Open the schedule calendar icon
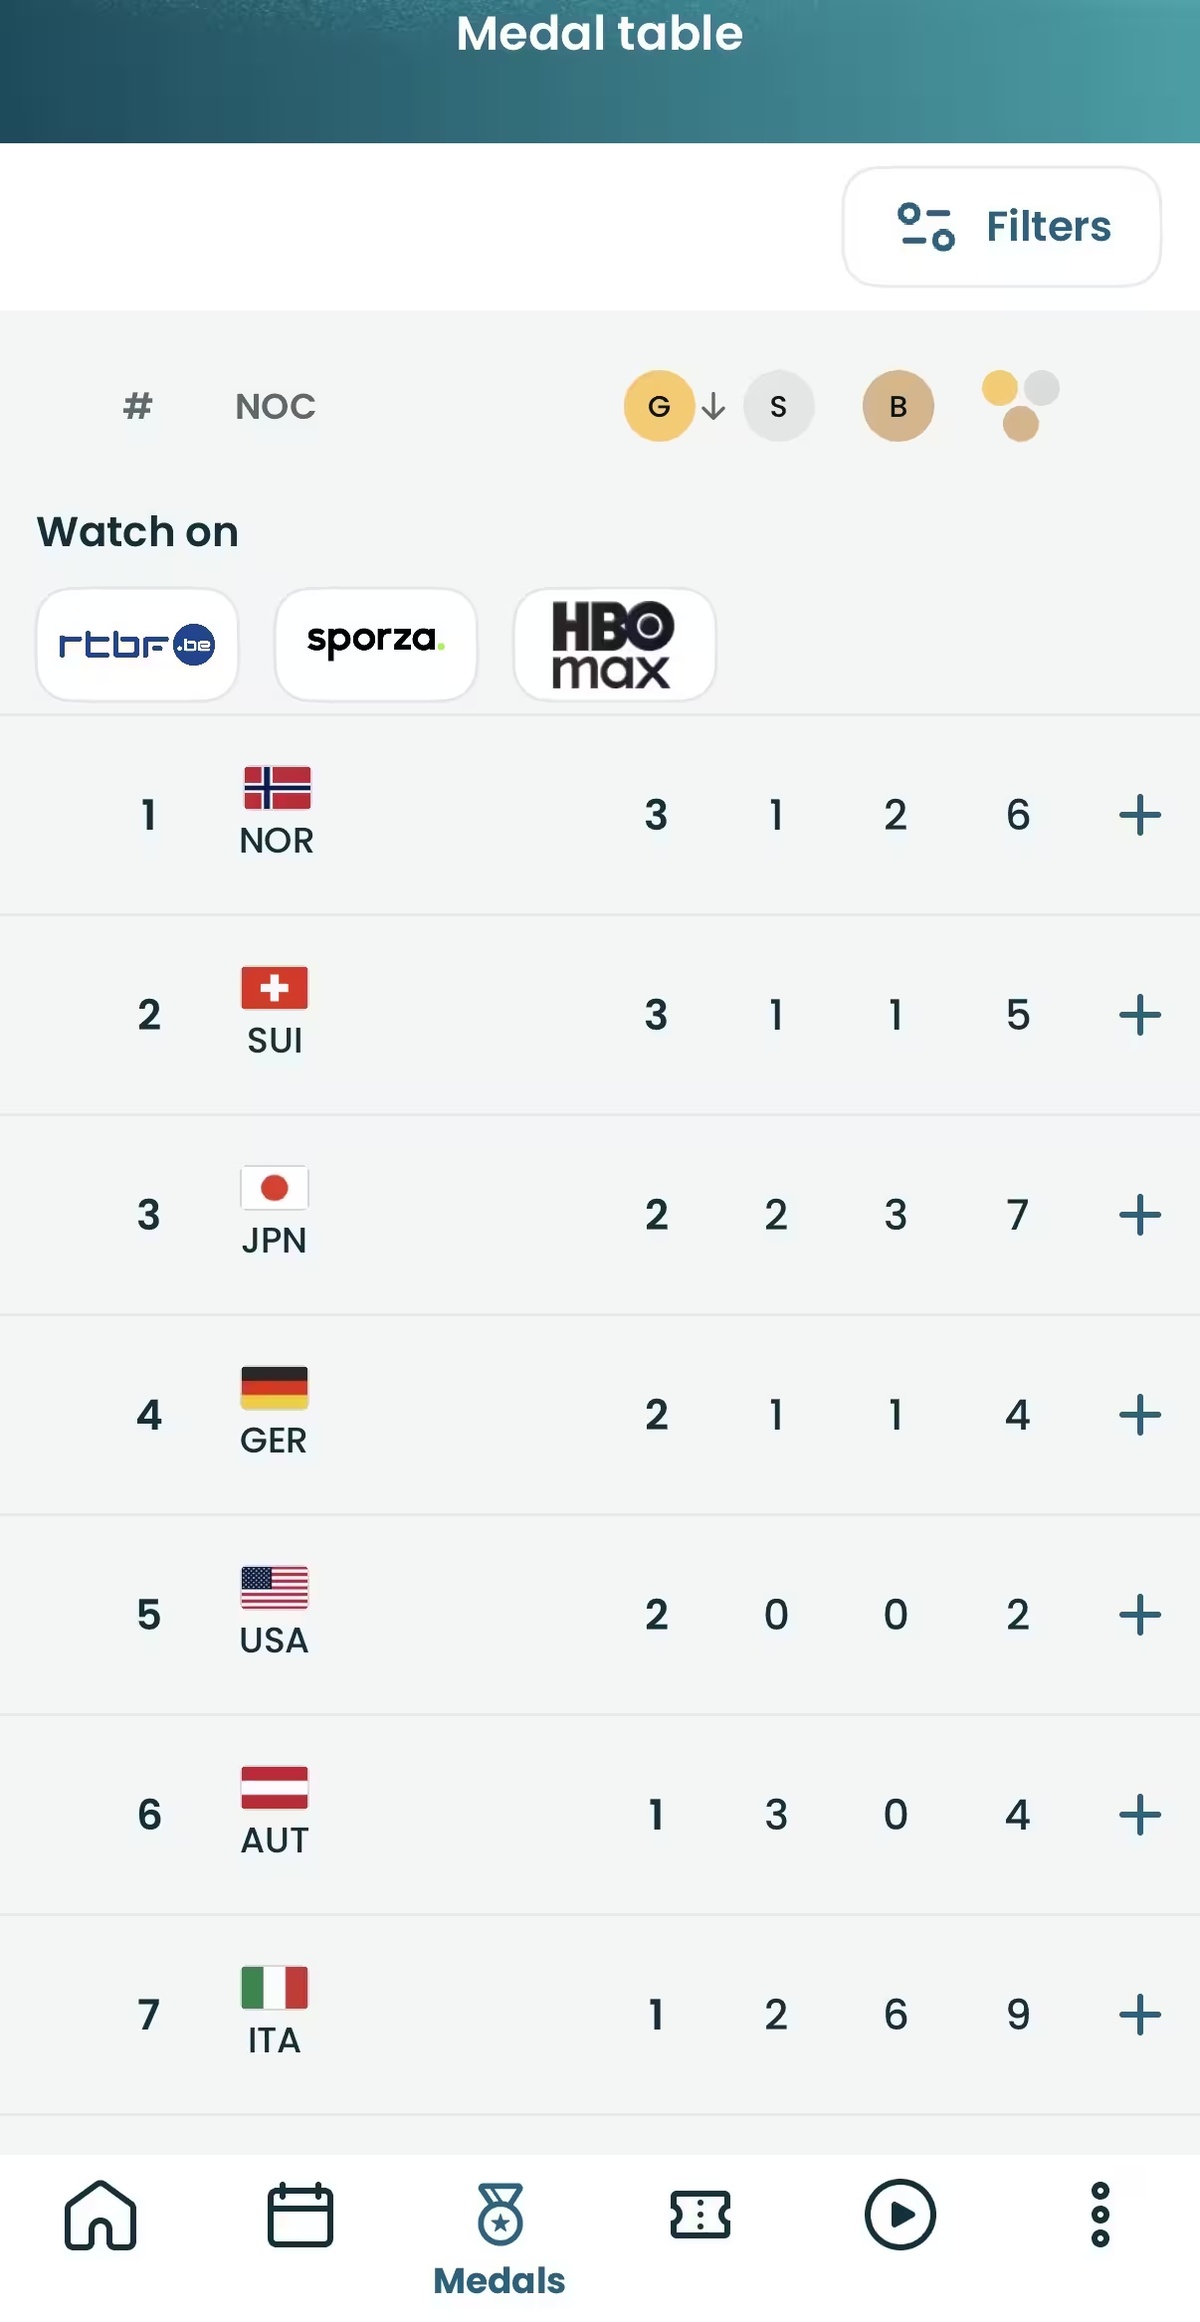The height and width of the screenshot is (2322, 1200). [x=300, y=2216]
